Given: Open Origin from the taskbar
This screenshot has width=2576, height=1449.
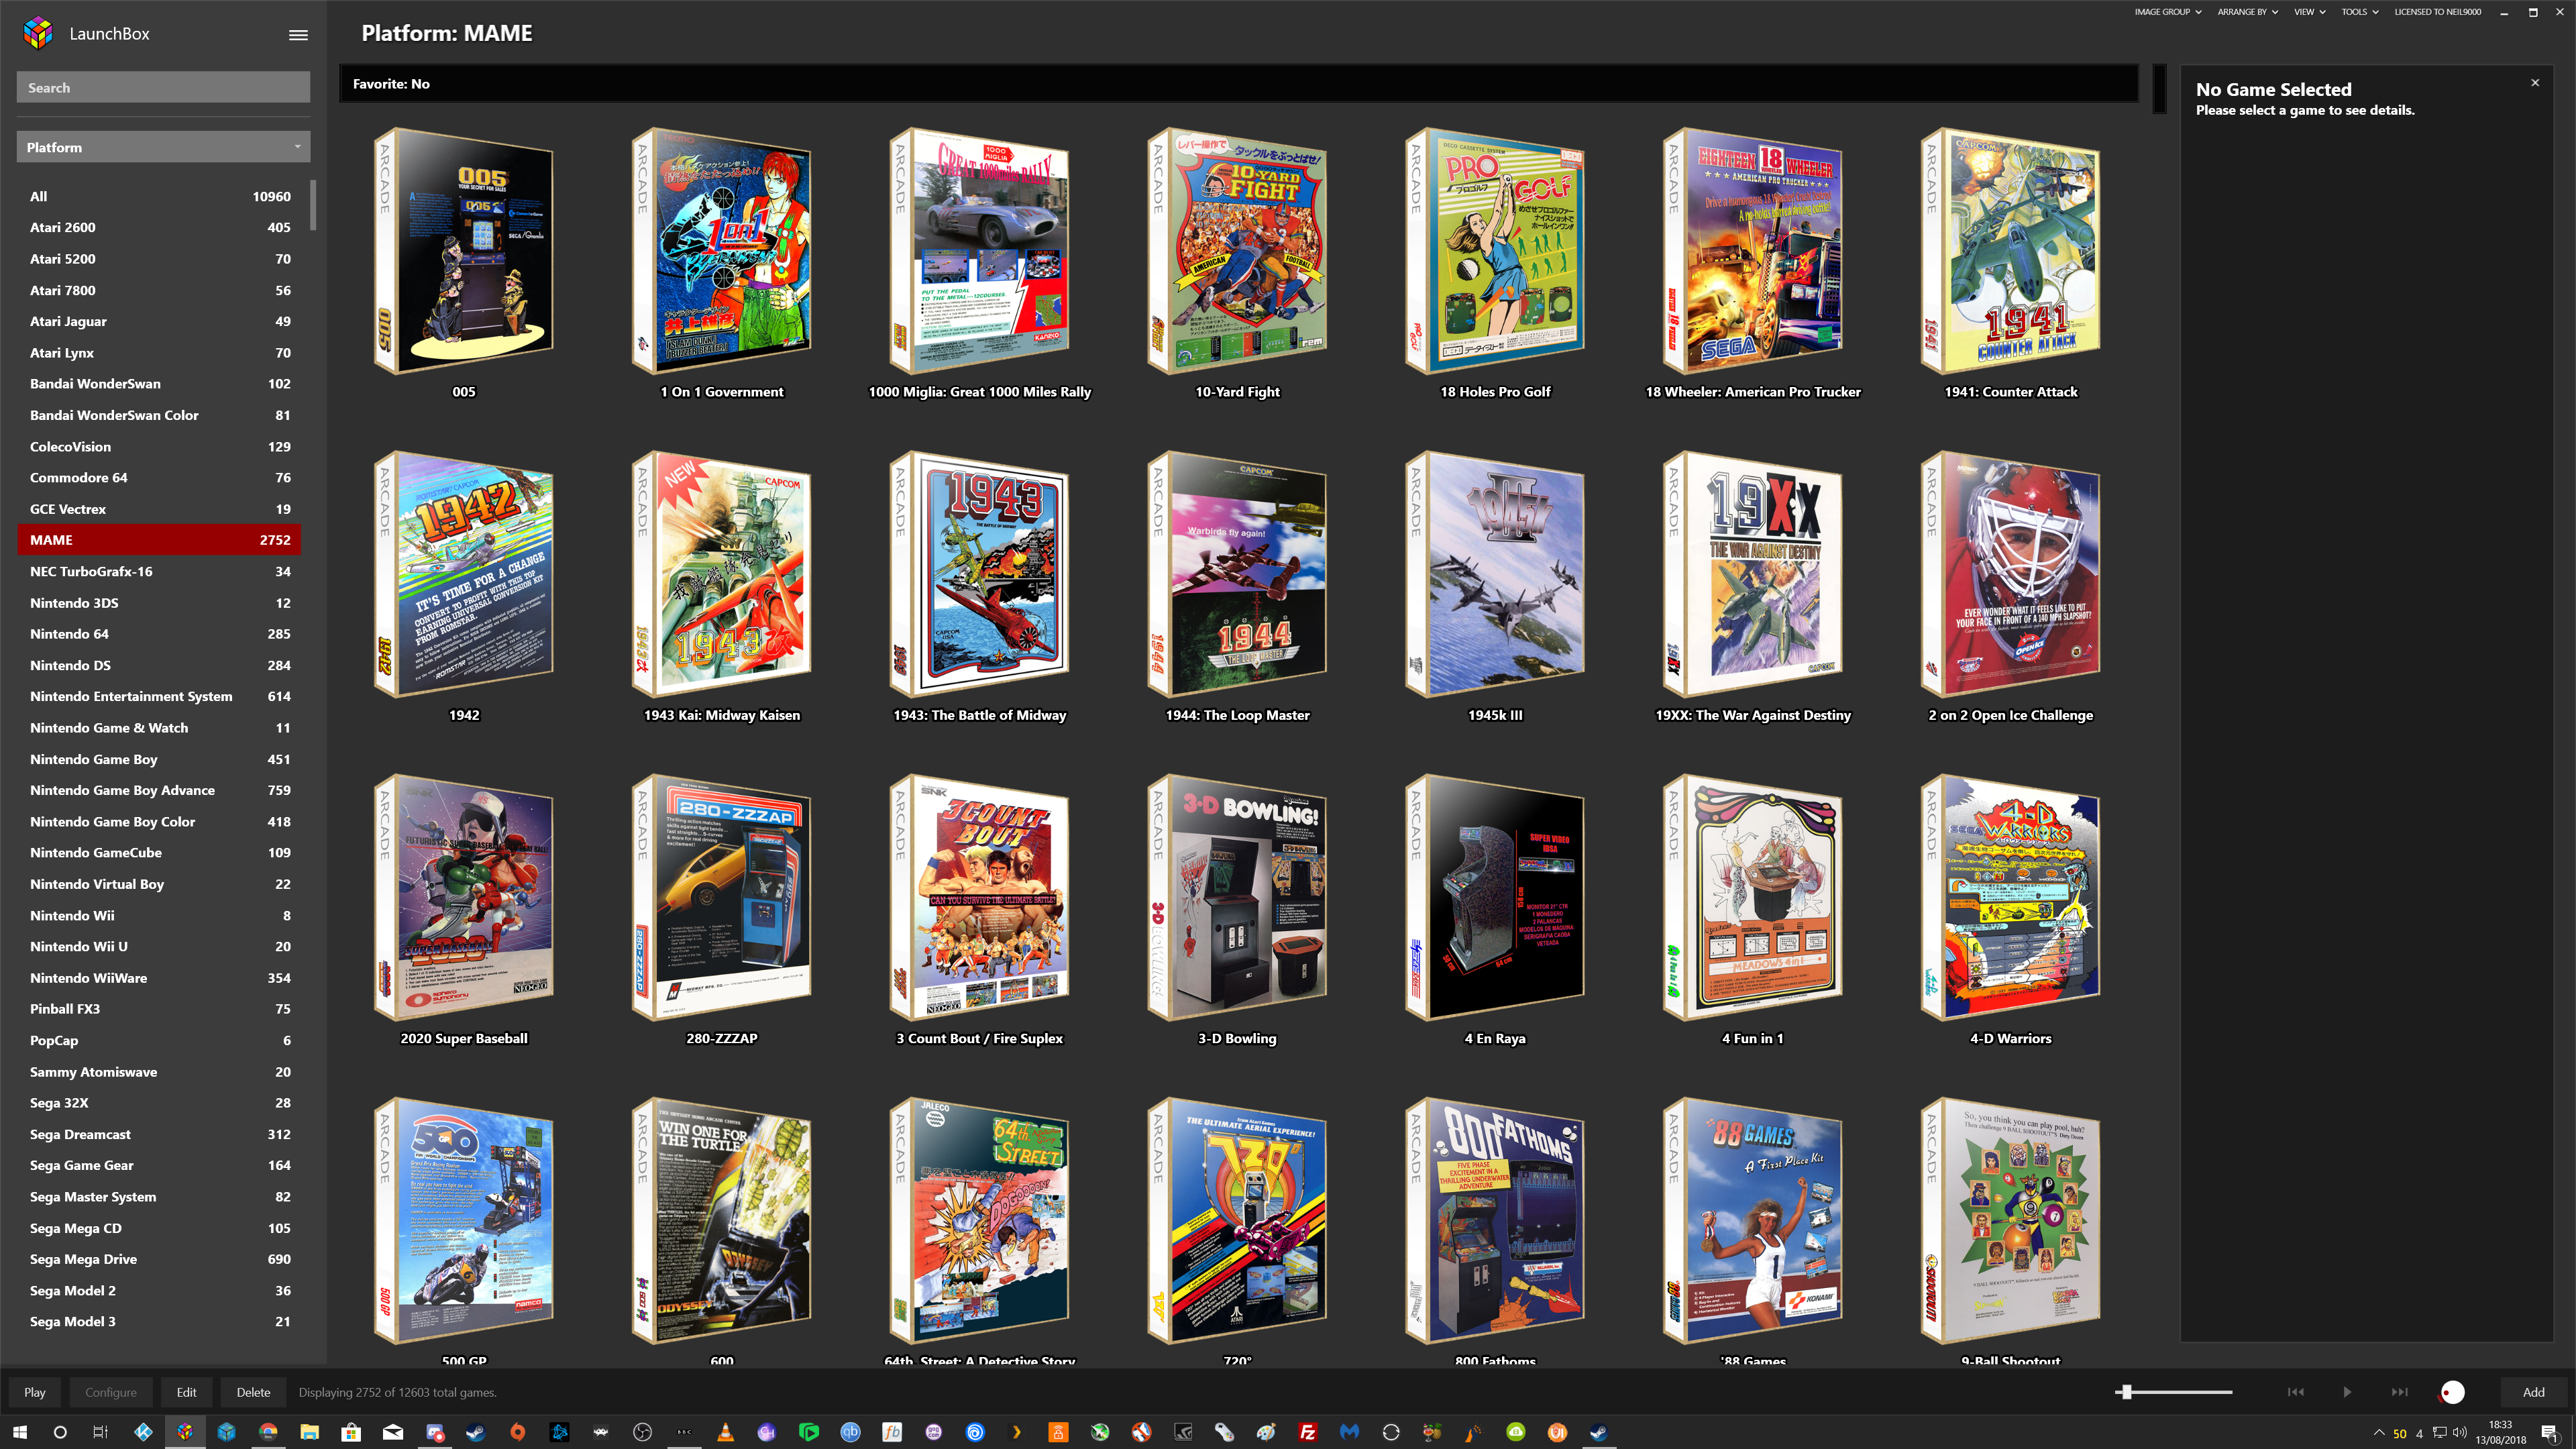Looking at the screenshot, I should click(517, 1432).
